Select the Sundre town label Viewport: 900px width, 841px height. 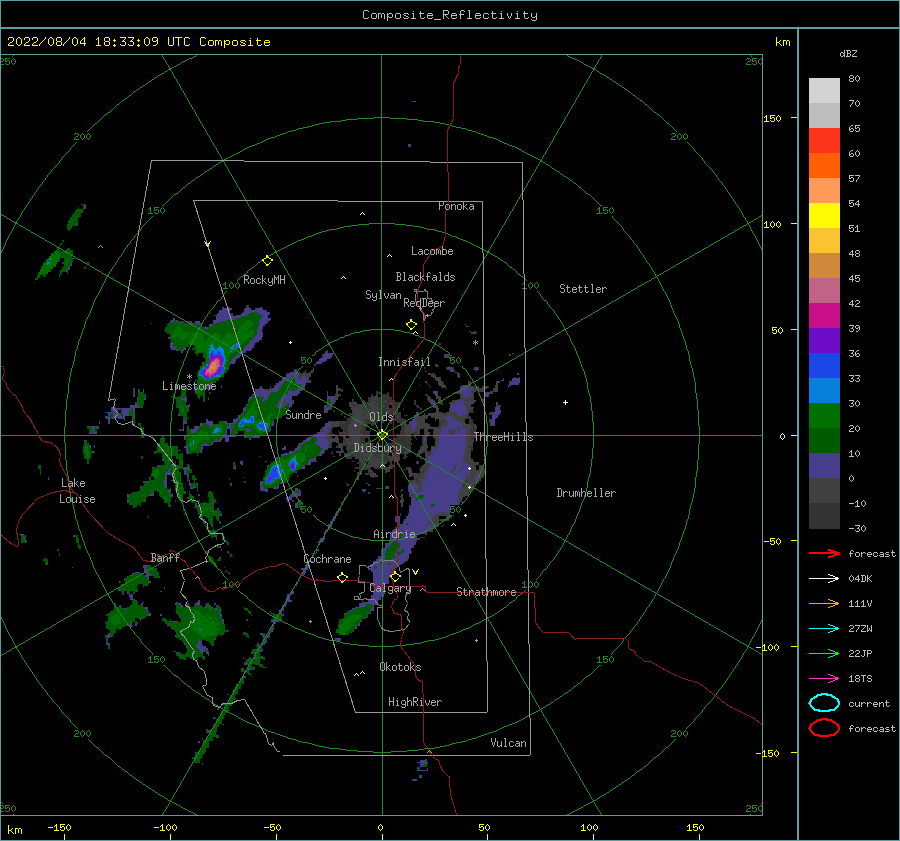tap(303, 415)
